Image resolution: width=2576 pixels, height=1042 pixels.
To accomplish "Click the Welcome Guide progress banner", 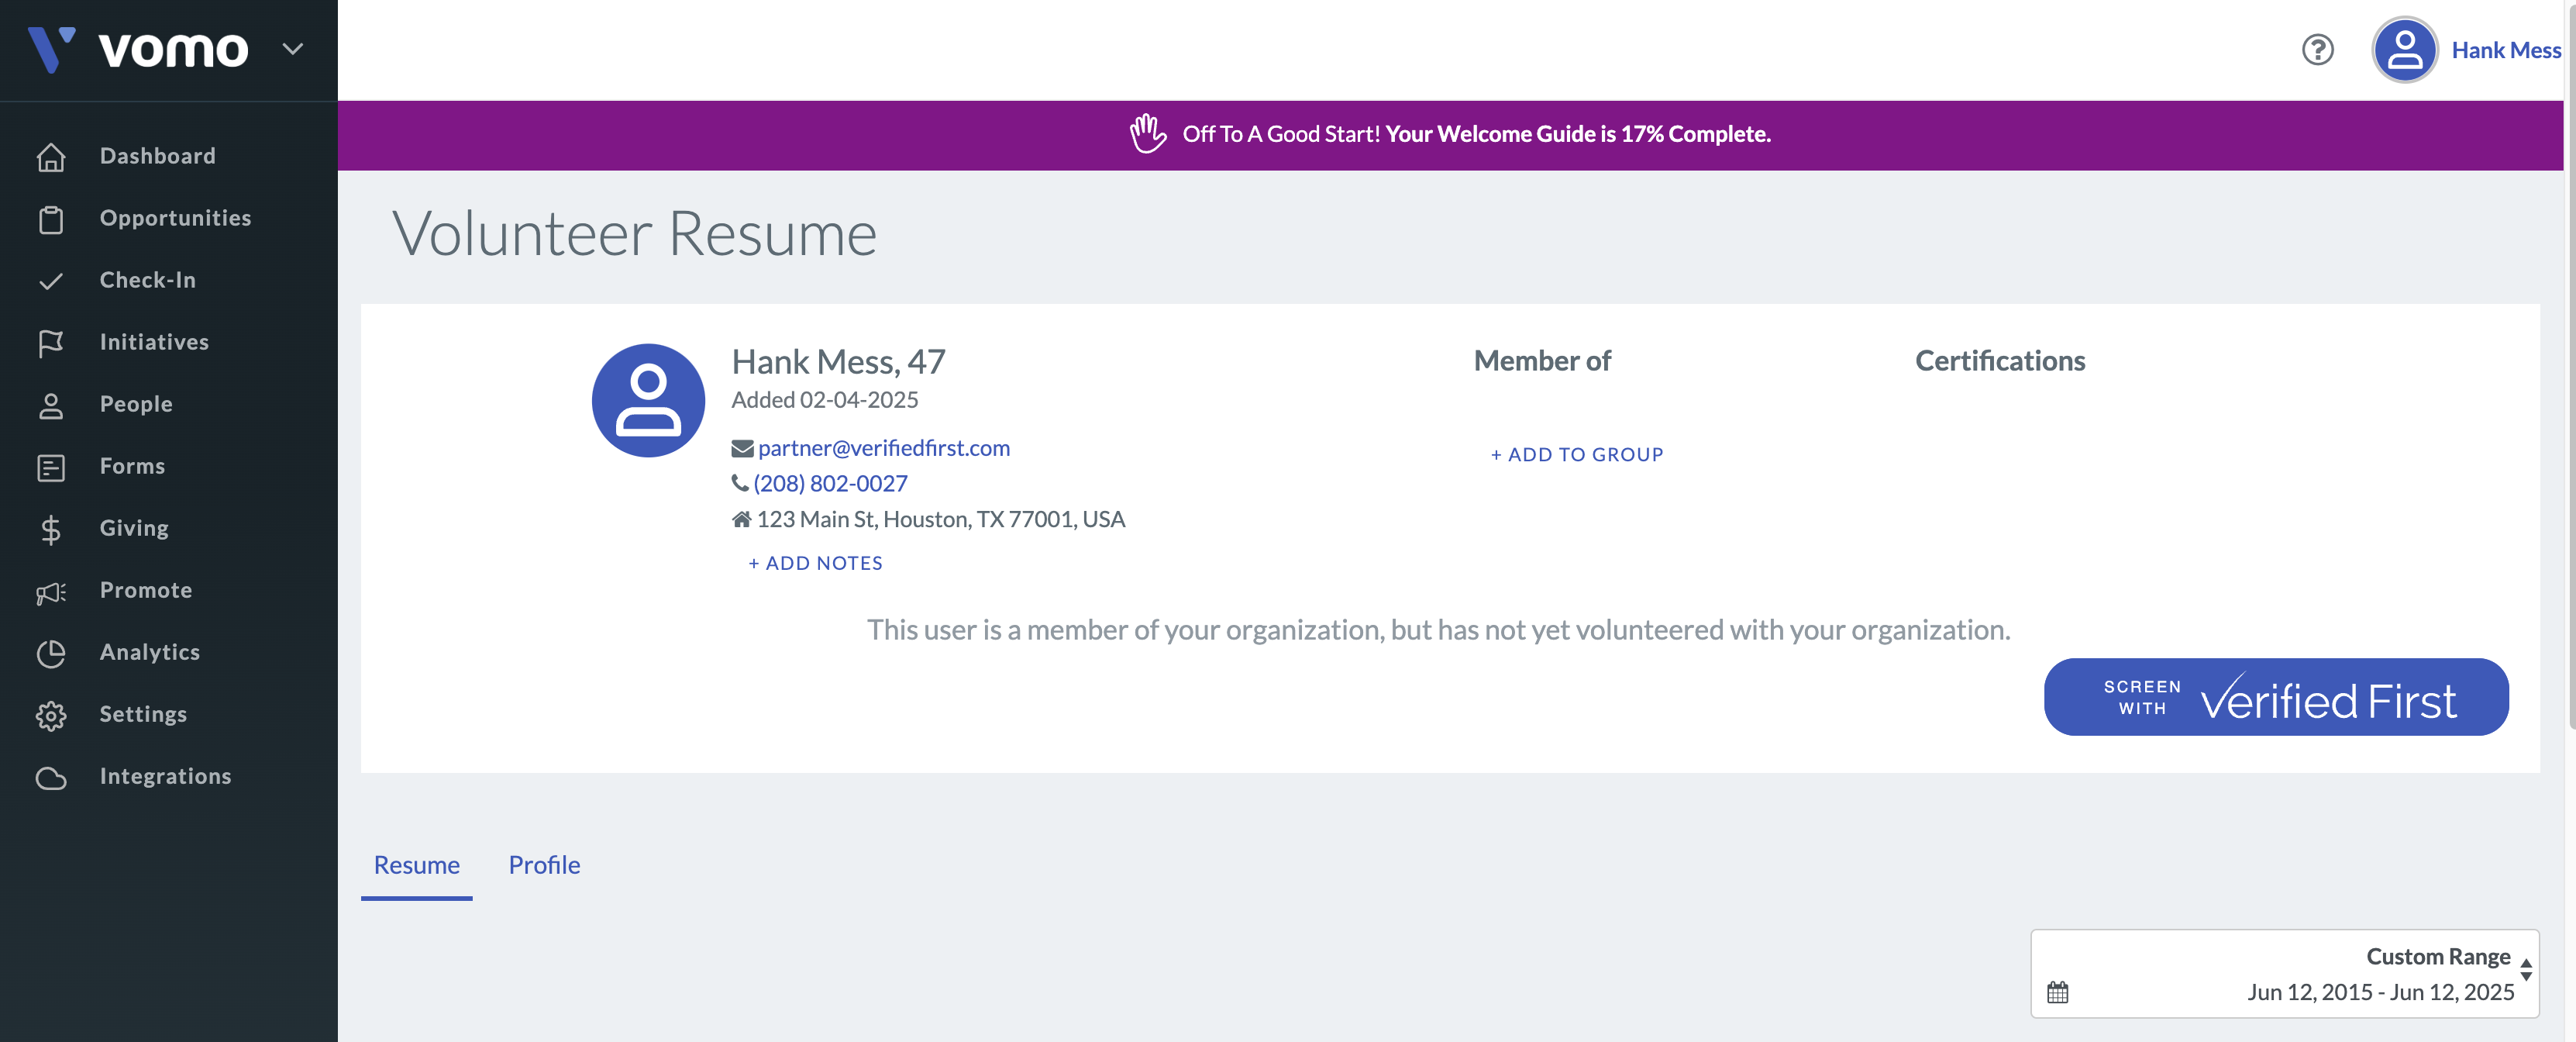I will point(1449,134).
